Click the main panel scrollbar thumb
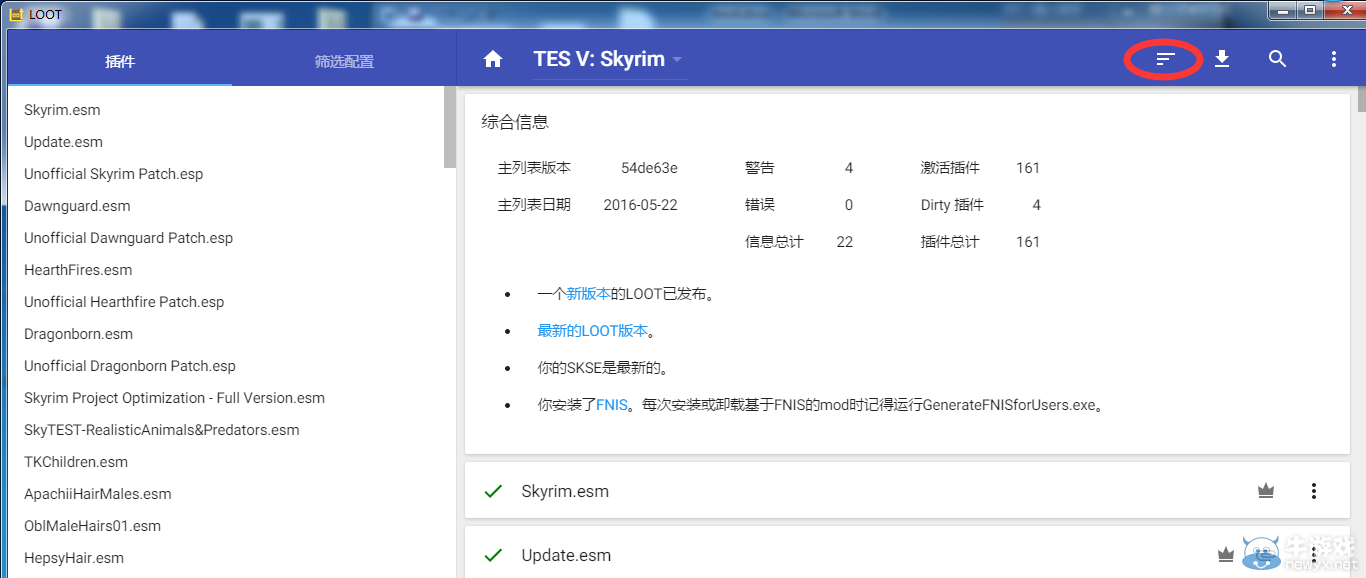The width and height of the screenshot is (1366, 578). pos(1360,101)
